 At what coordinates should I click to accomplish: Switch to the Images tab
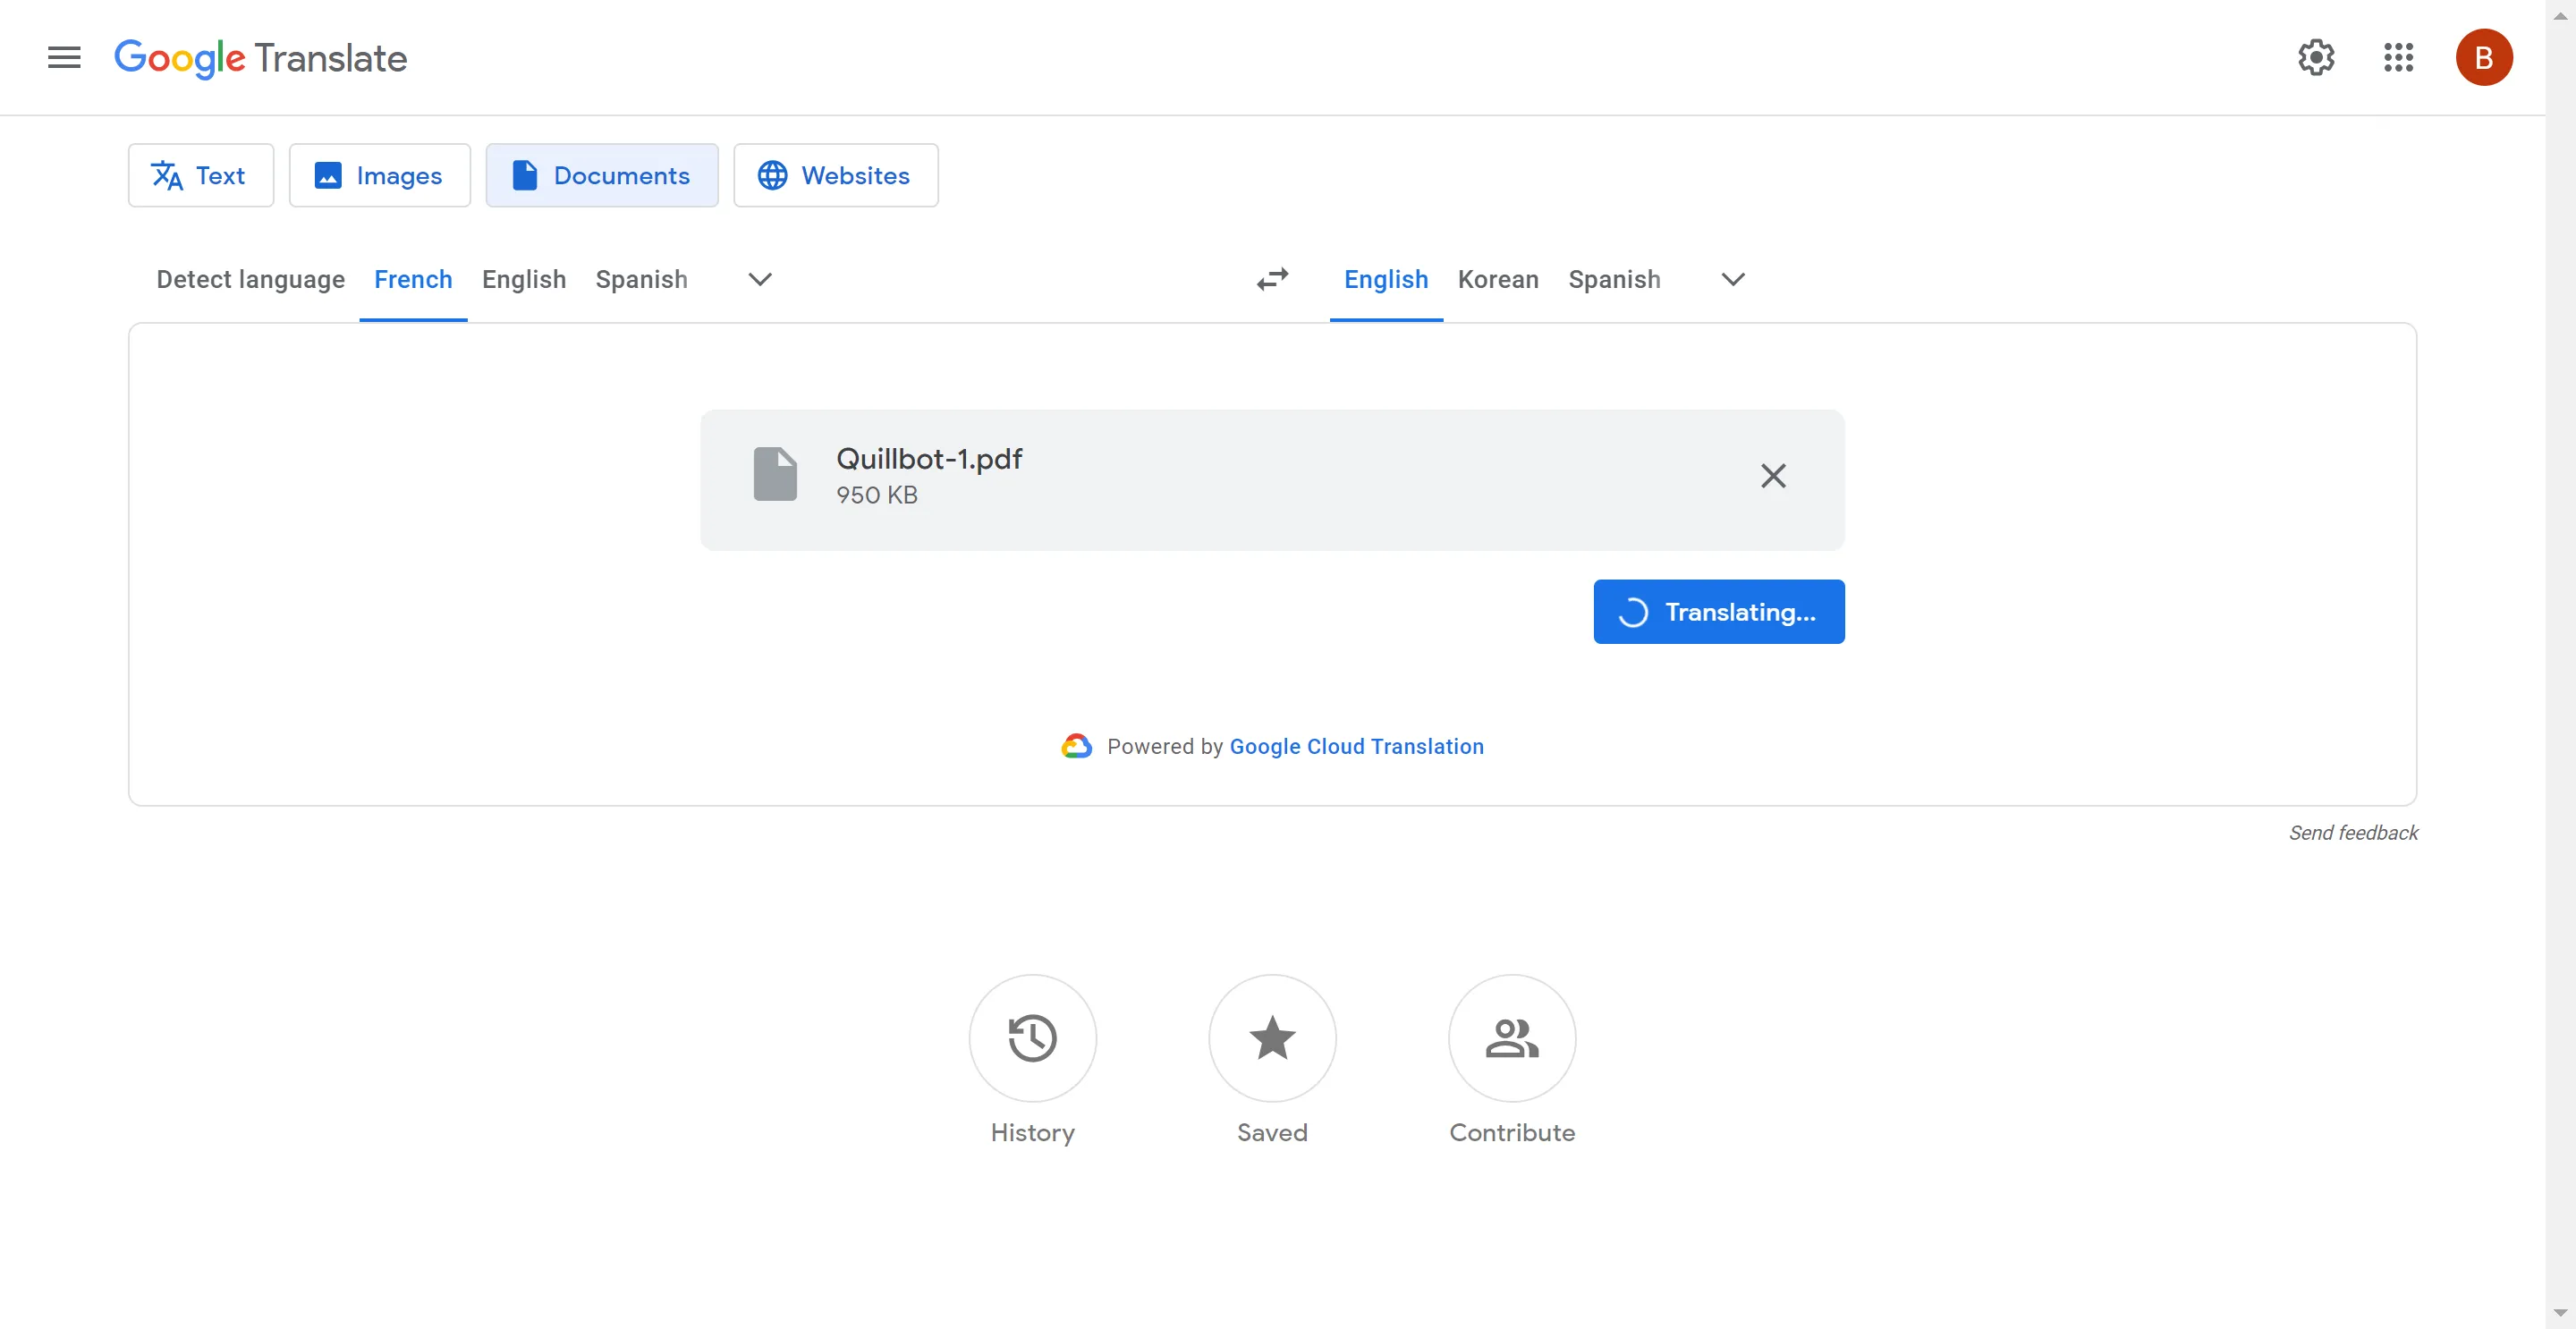[x=379, y=175]
